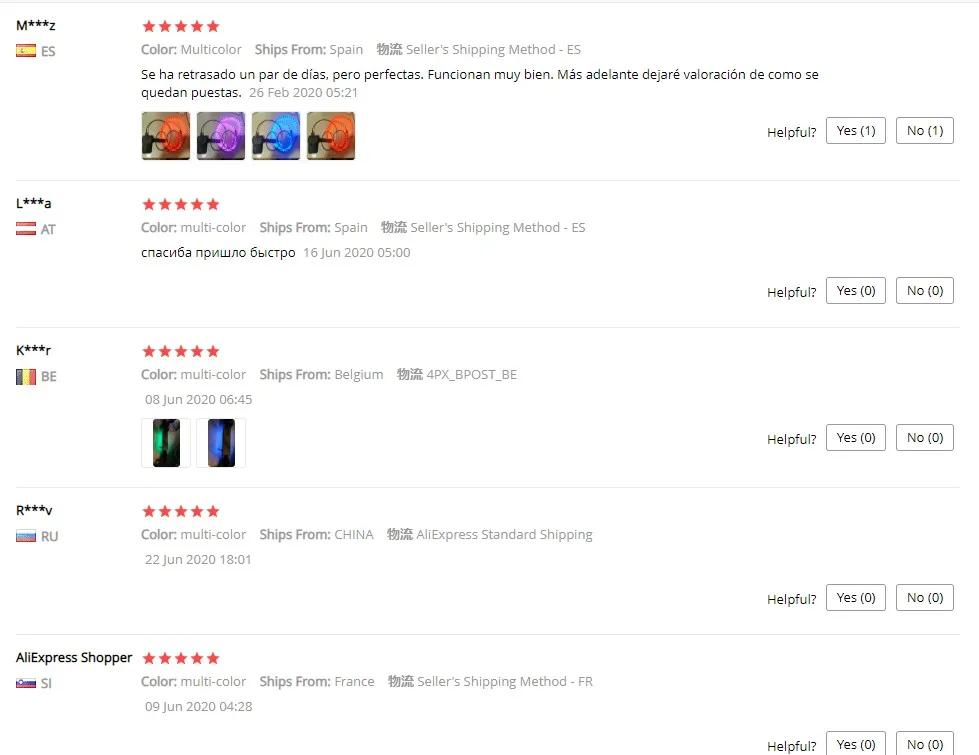The width and height of the screenshot is (979, 755).
Task: Open the purple LED photo thumbnail
Action: click(221, 136)
